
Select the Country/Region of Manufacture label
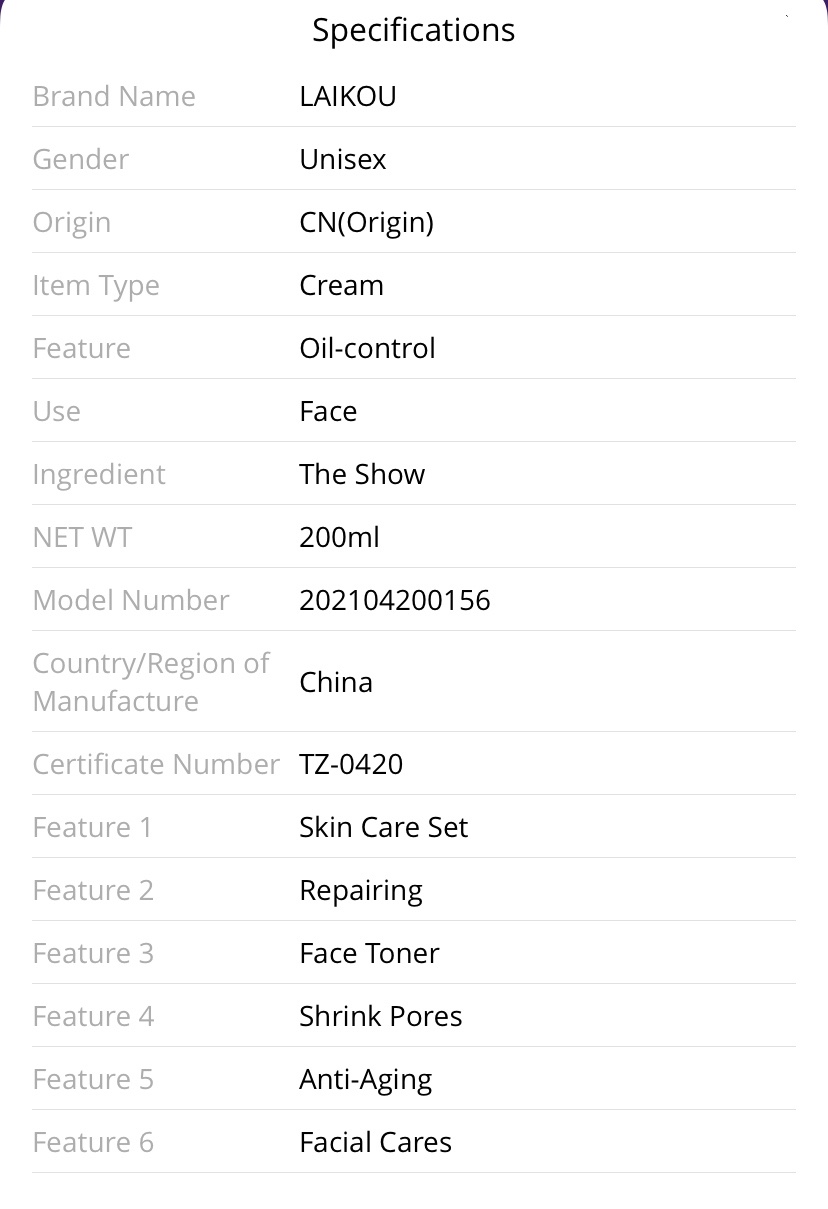click(x=151, y=682)
